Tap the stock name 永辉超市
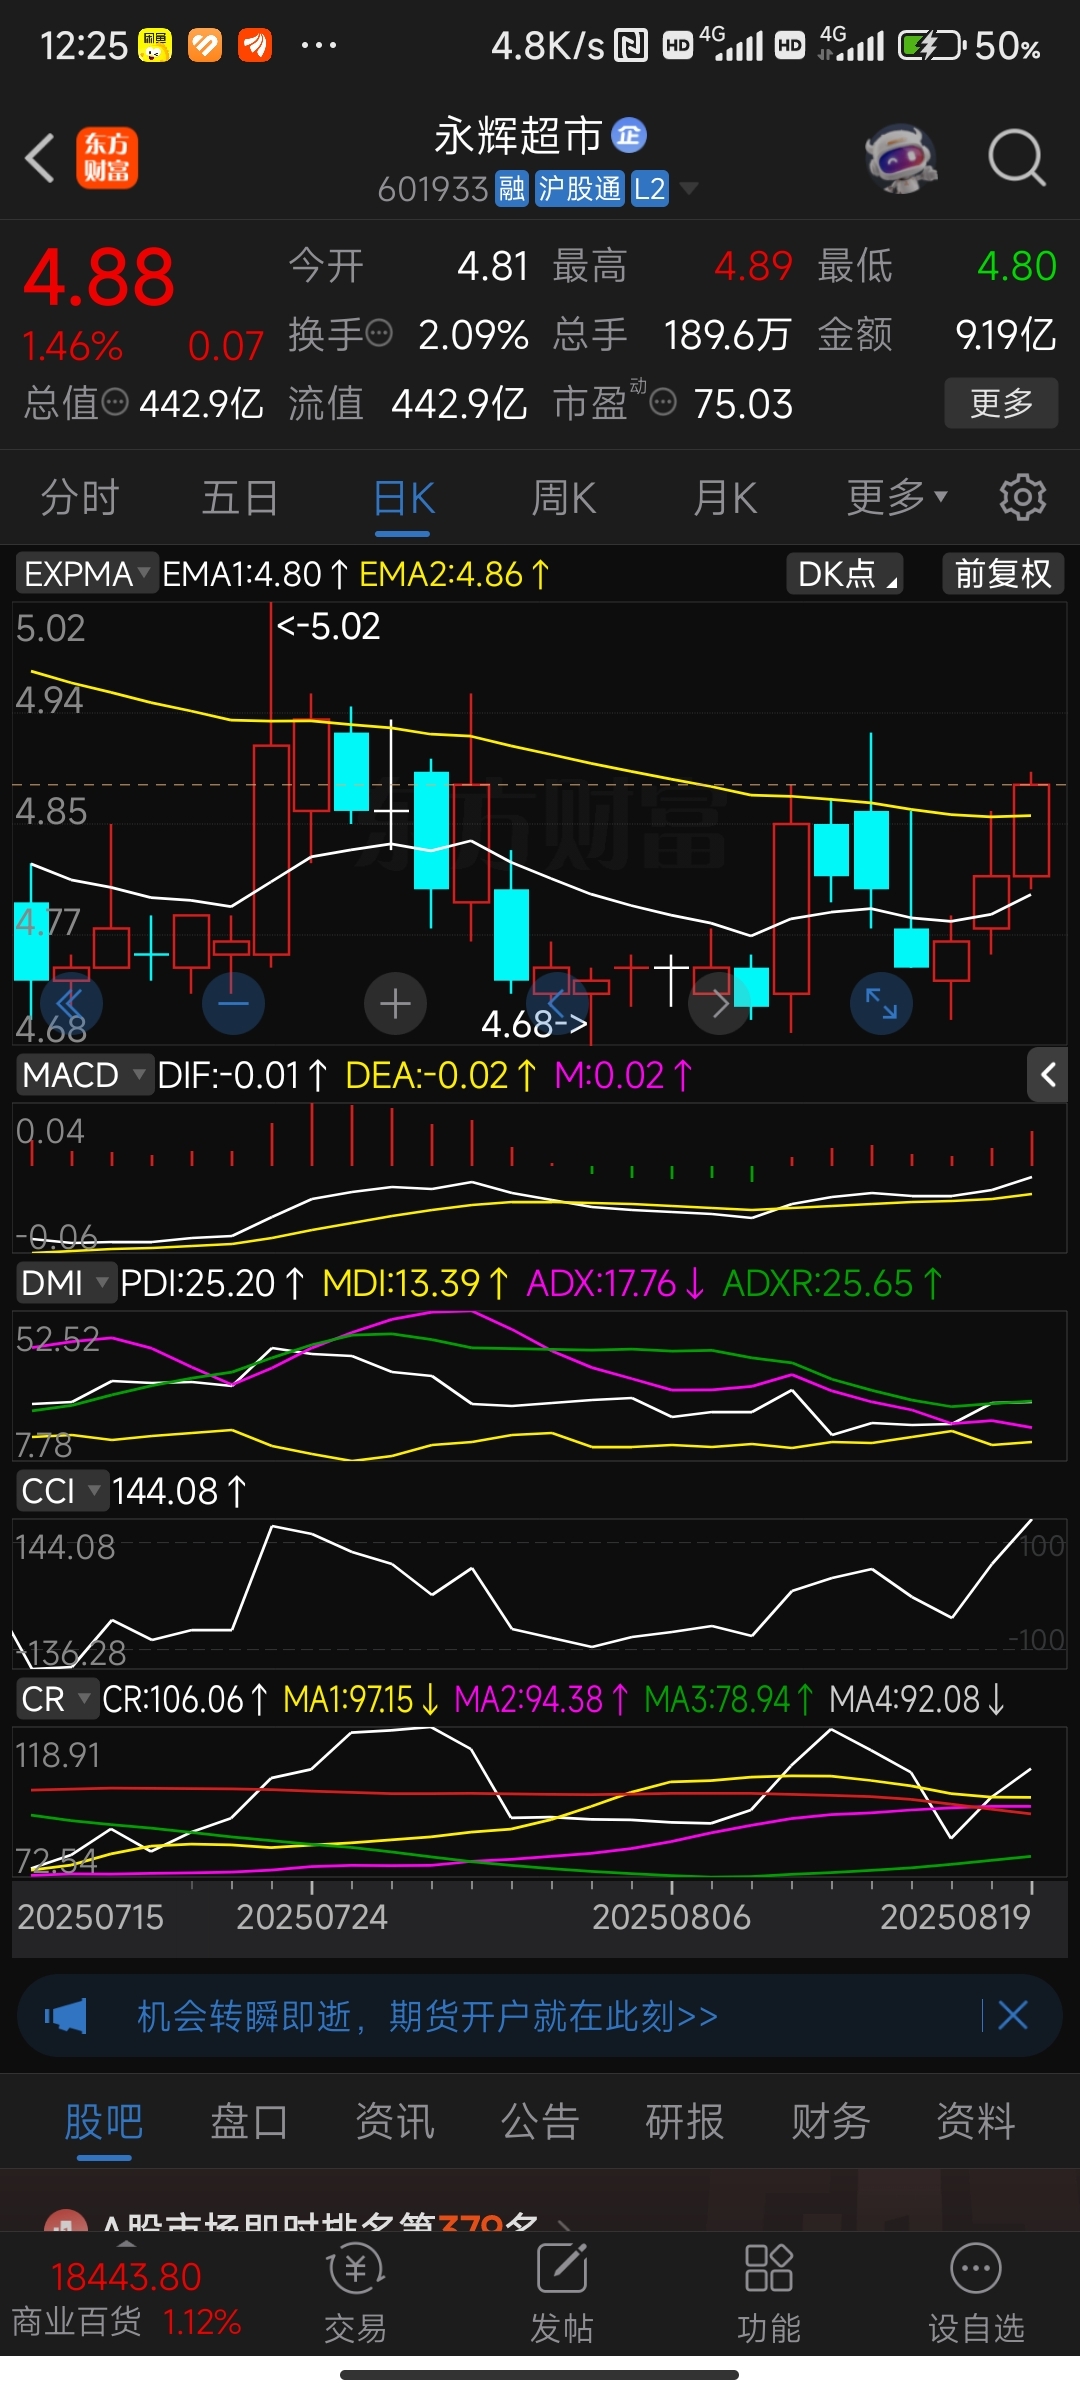This screenshot has height=2400, width=1080. 518,136
